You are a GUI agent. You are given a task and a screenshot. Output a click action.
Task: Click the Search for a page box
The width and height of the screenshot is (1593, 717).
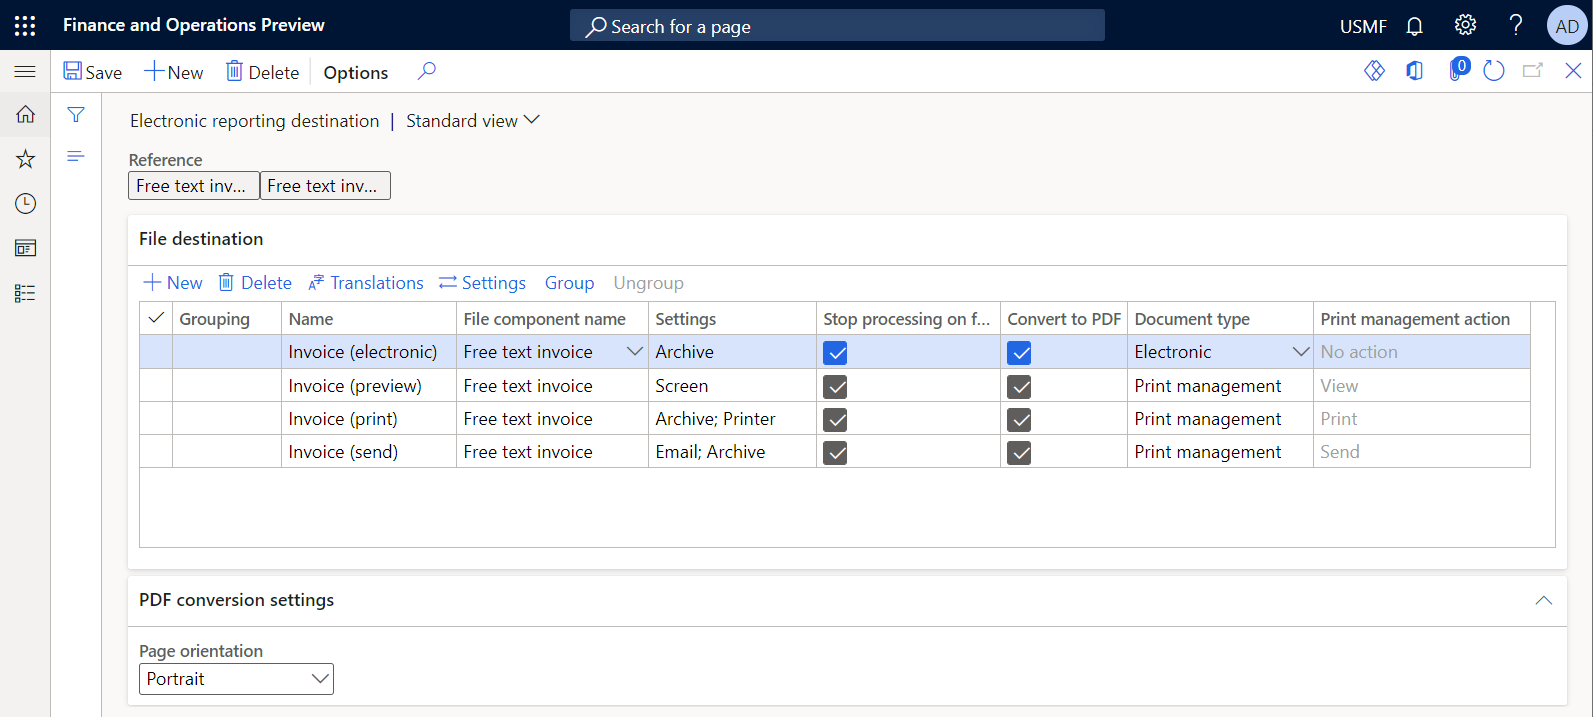coord(837,26)
